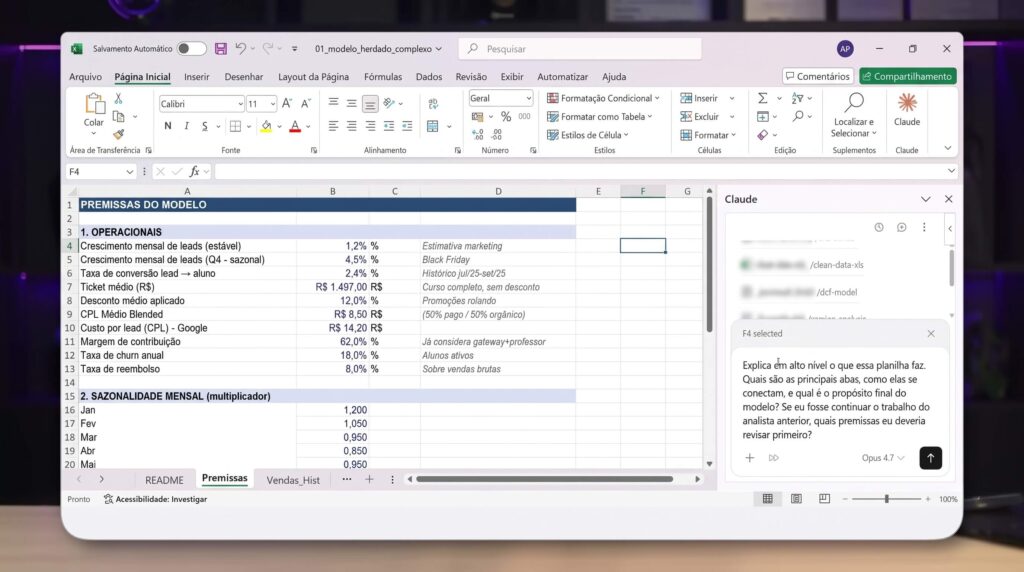Click the insert function fx icon
1024x572 pixels.
pos(194,171)
